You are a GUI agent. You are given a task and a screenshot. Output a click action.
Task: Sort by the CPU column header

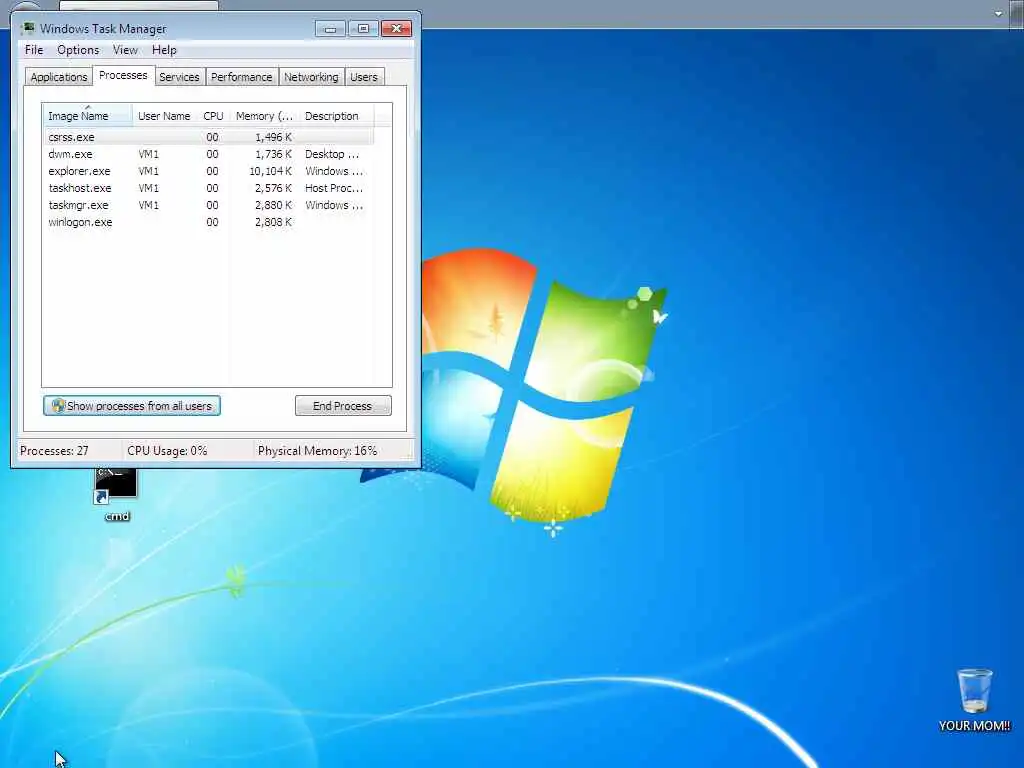[214, 116]
